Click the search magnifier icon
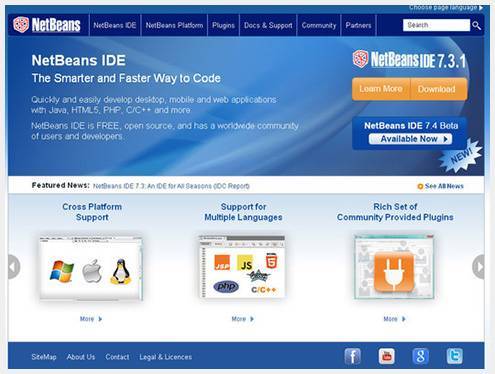The image size is (495, 374). [476, 25]
